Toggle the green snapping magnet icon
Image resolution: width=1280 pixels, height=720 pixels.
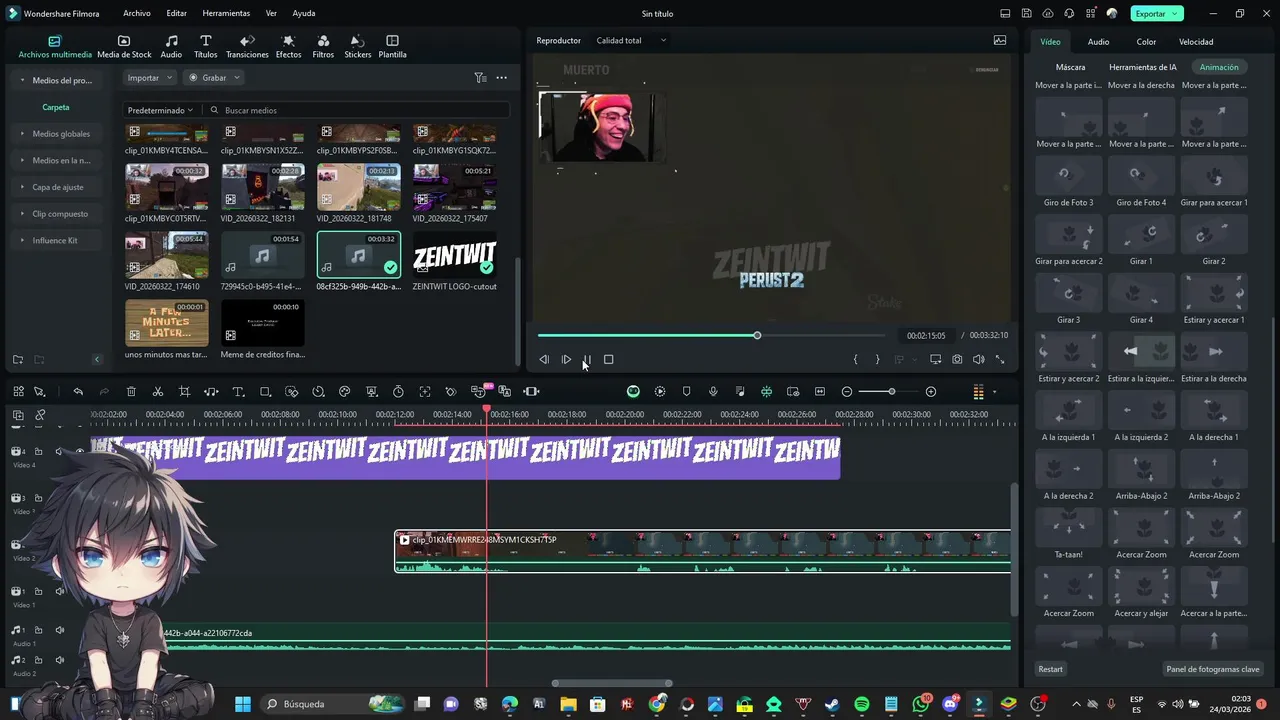pyautogui.click(x=766, y=391)
